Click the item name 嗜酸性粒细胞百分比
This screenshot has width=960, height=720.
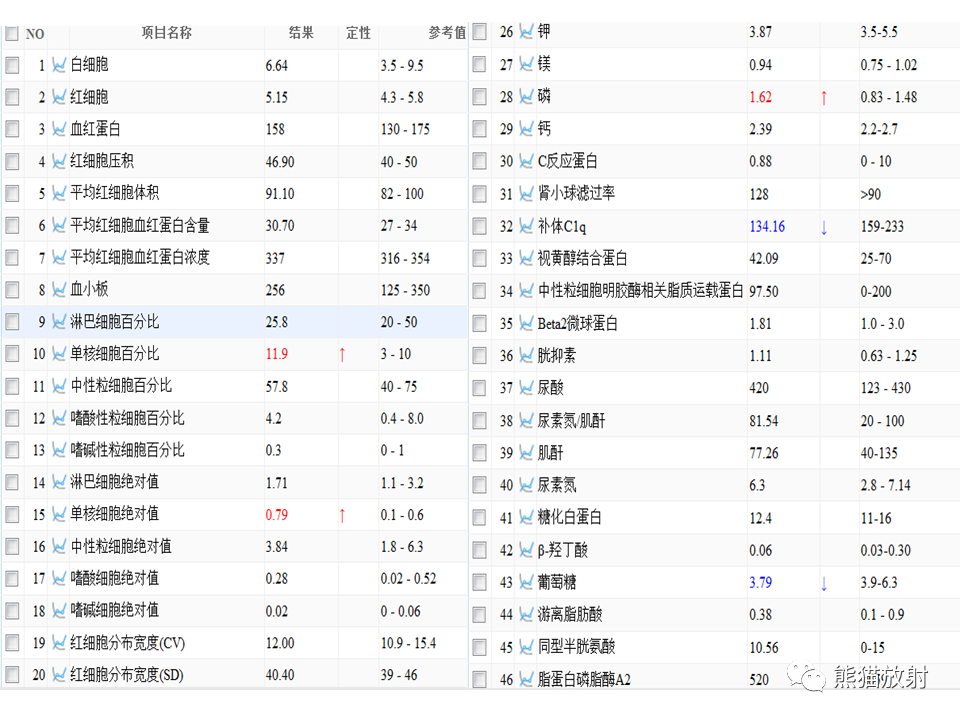pos(127,418)
